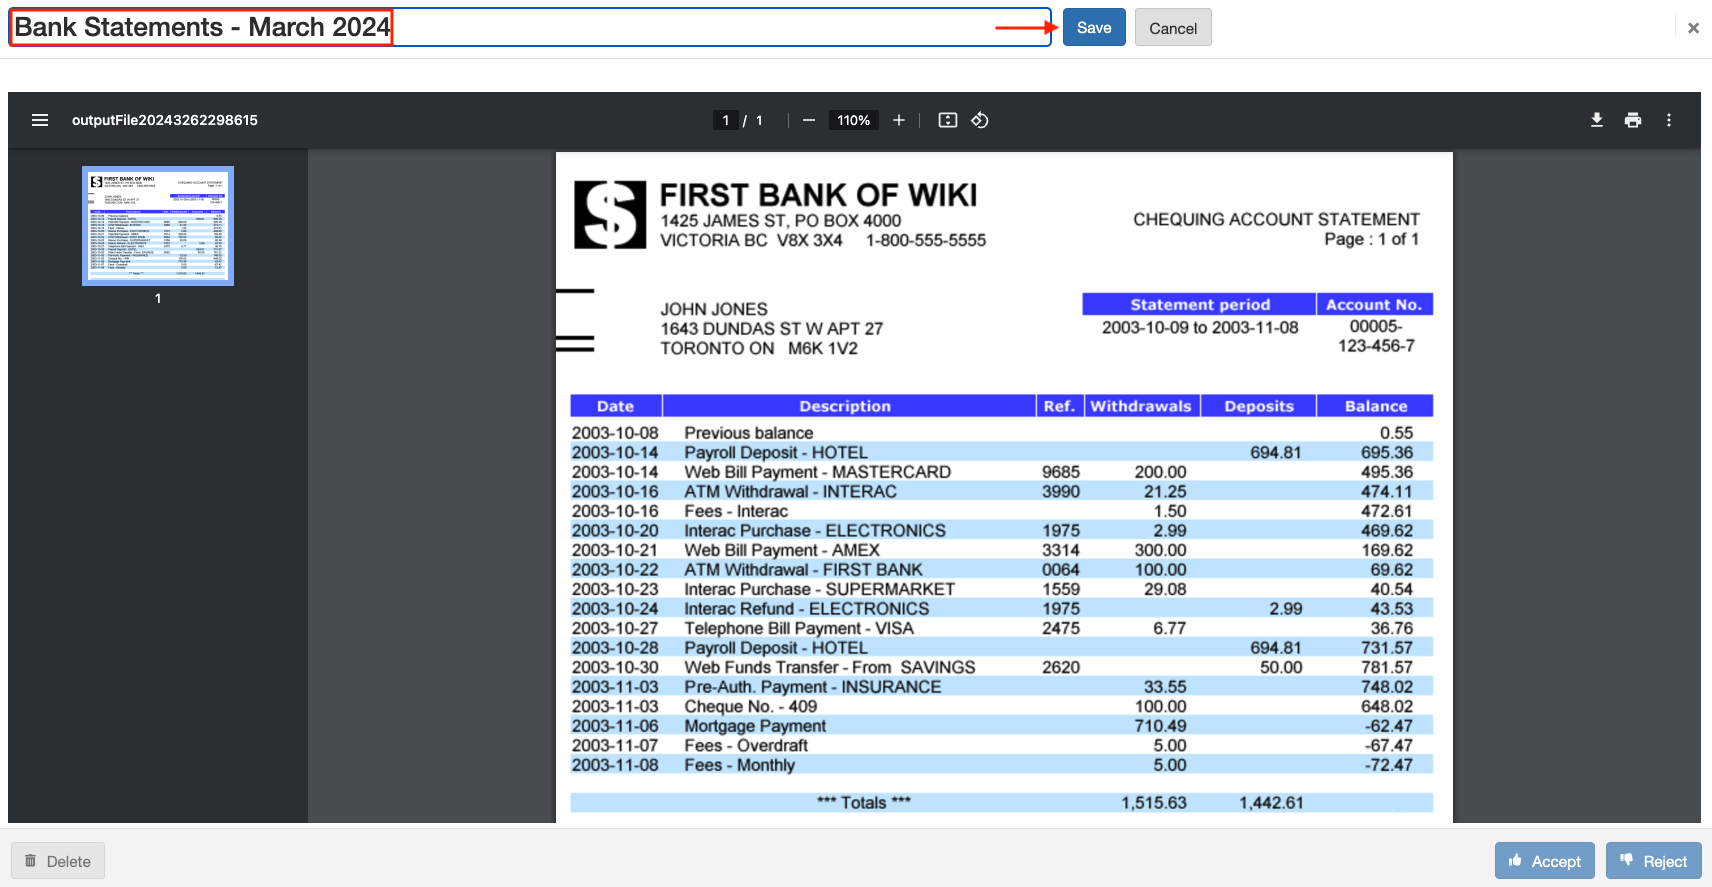Image resolution: width=1712 pixels, height=887 pixels.
Task: Close the document dialog with X
Action: point(1693,28)
